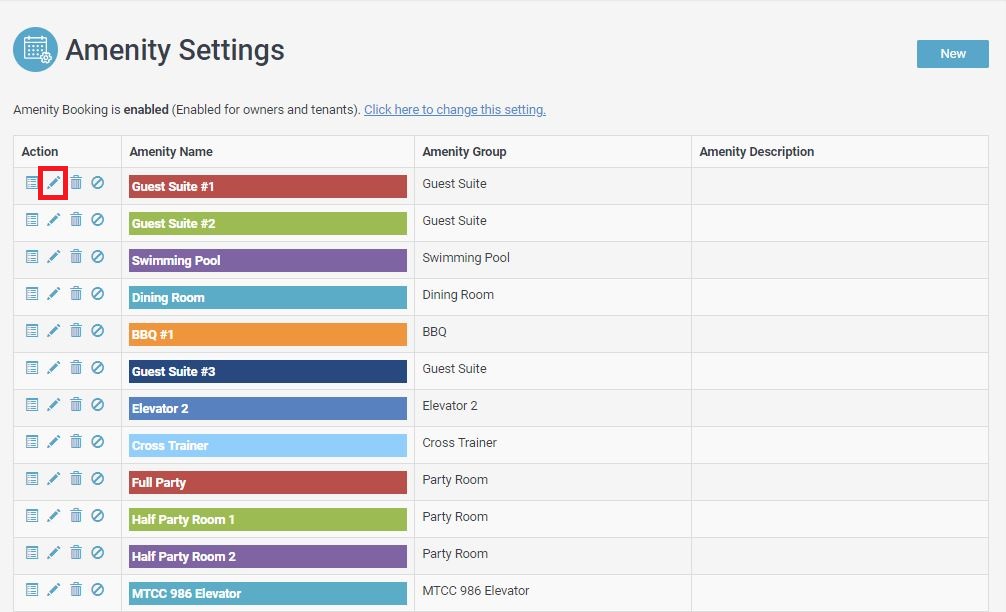Click the Amenity Settings calendar icon
The width and height of the screenshot is (1006, 612).
click(x=35, y=50)
